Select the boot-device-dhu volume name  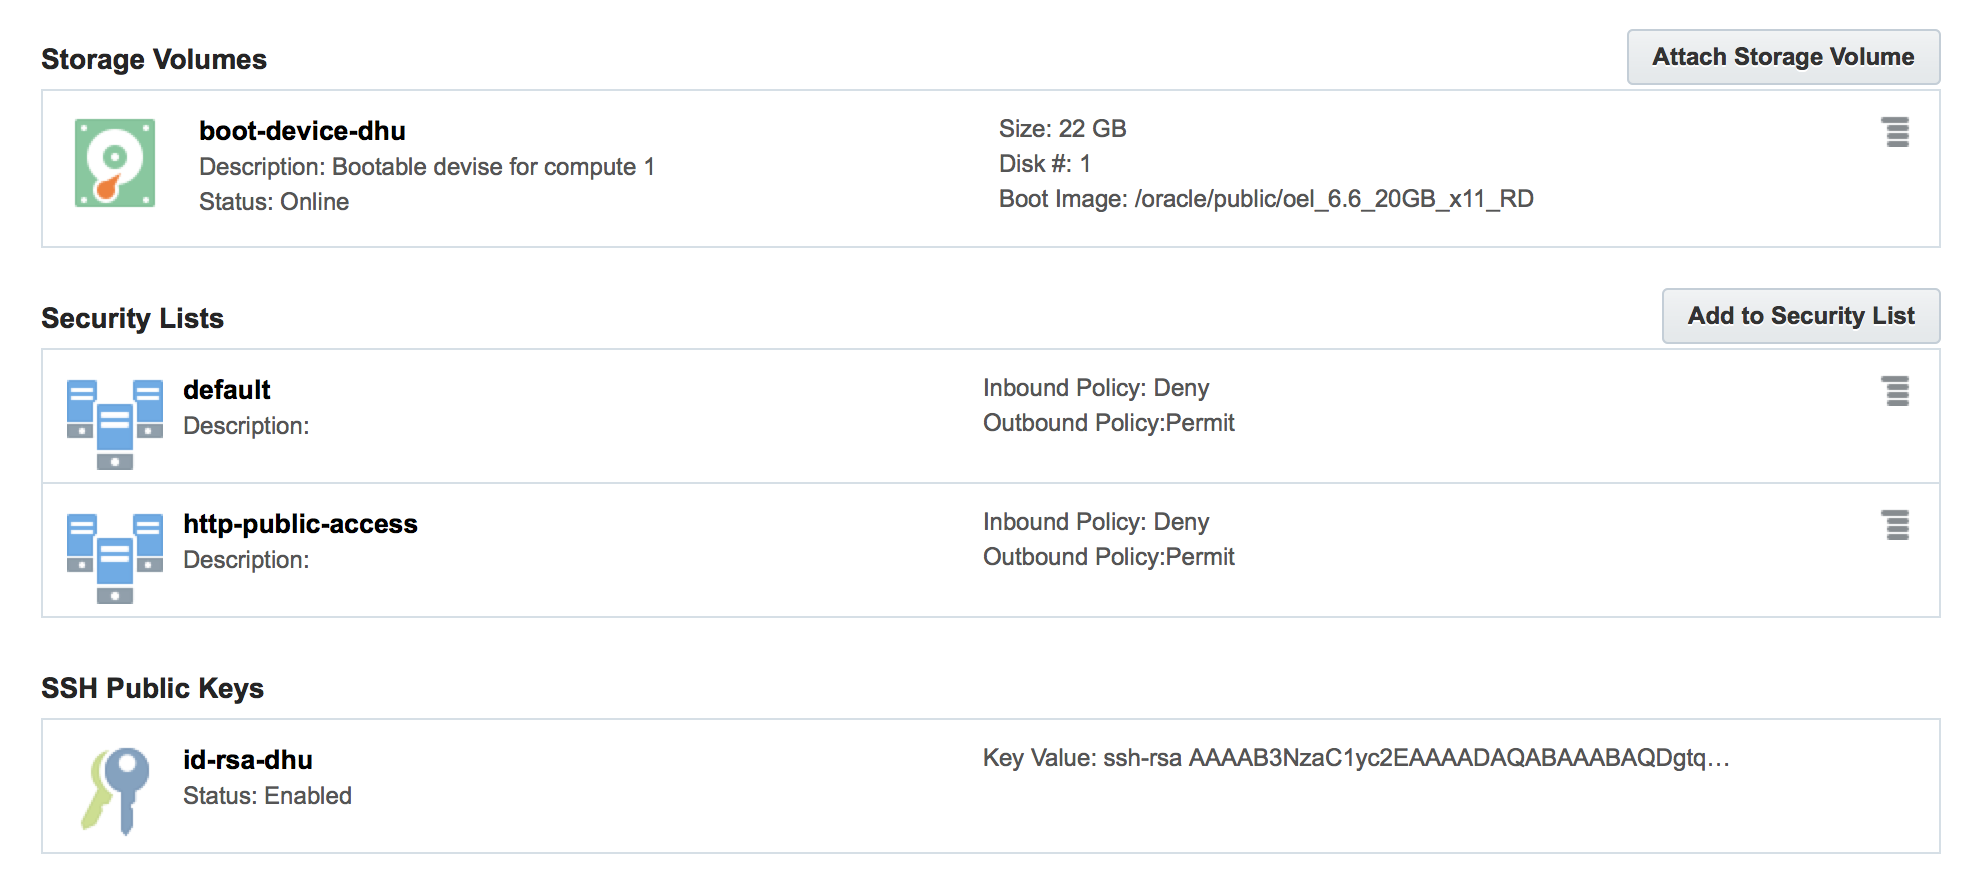(x=302, y=131)
